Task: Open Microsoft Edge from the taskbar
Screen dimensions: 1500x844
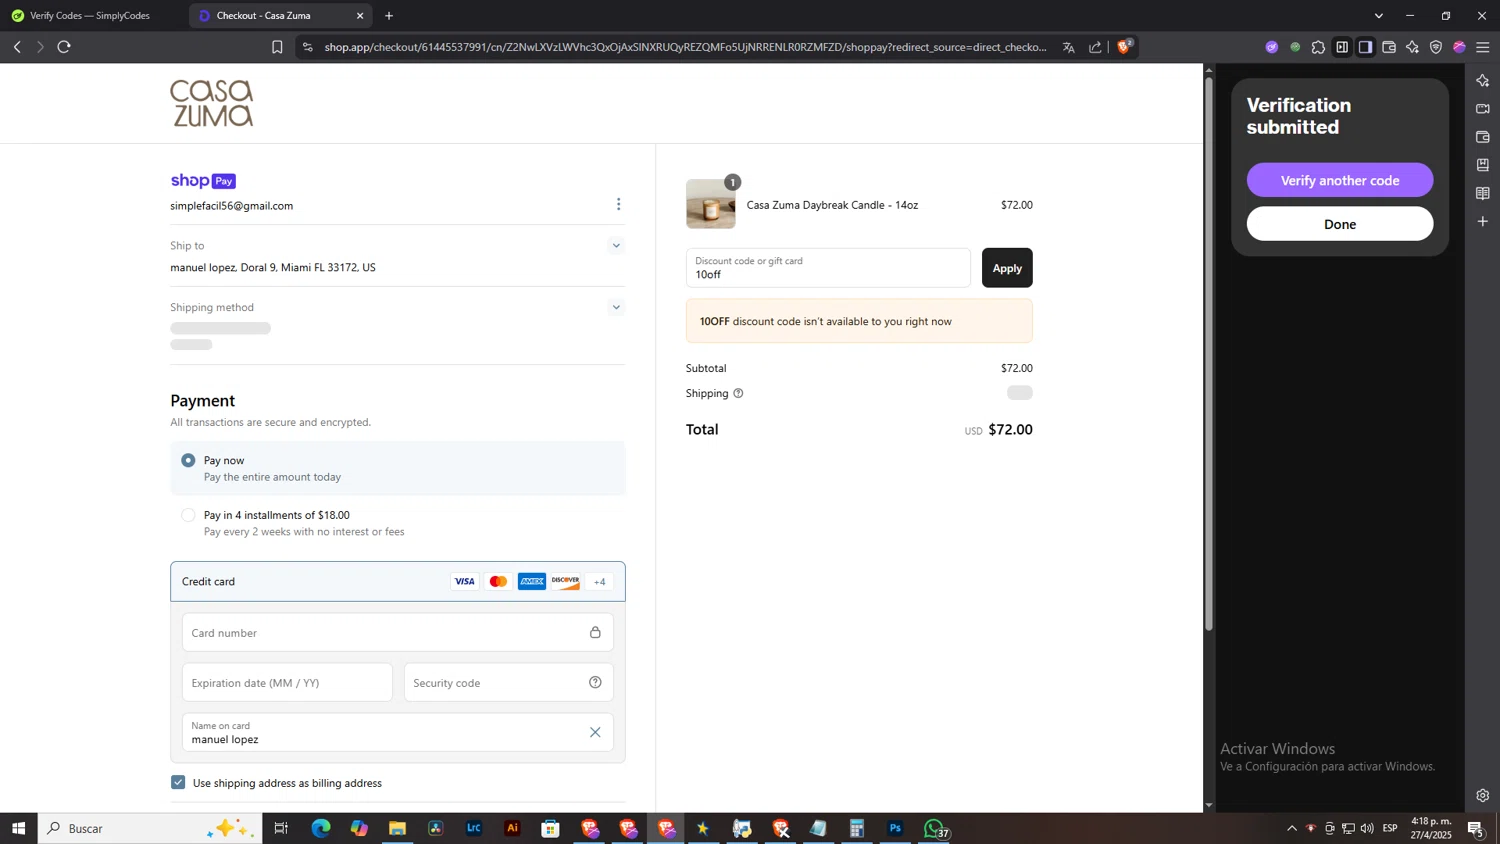Action: coord(321,828)
